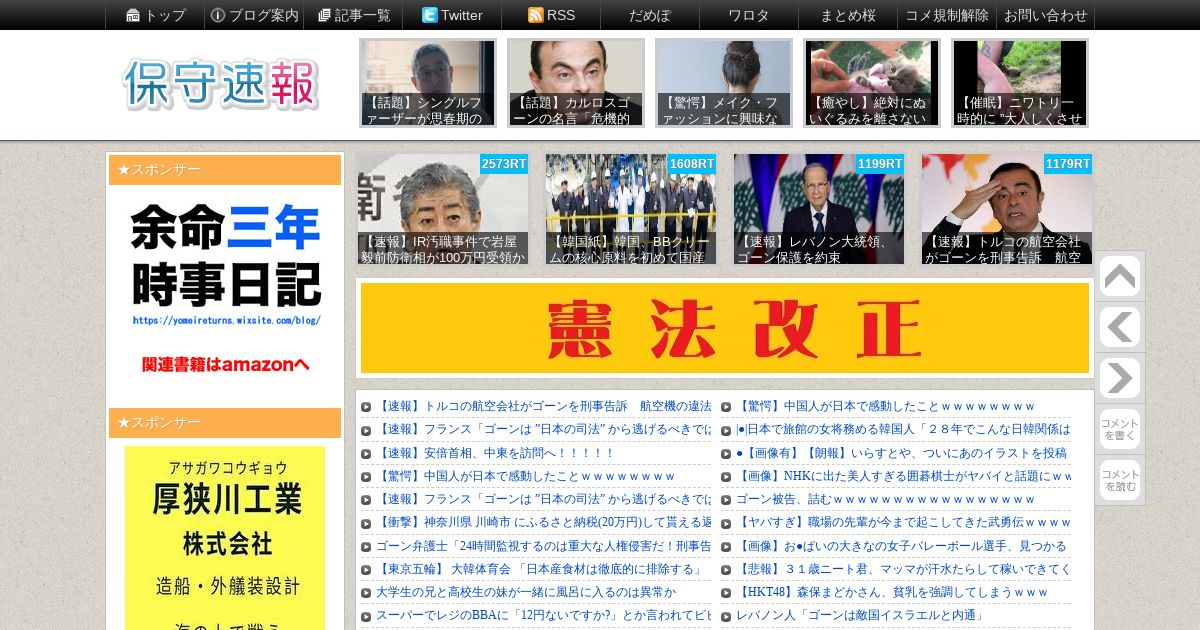Click the home icon beside トップ
The height and width of the screenshot is (630, 1200).
pyautogui.click(x=133, y=15)
